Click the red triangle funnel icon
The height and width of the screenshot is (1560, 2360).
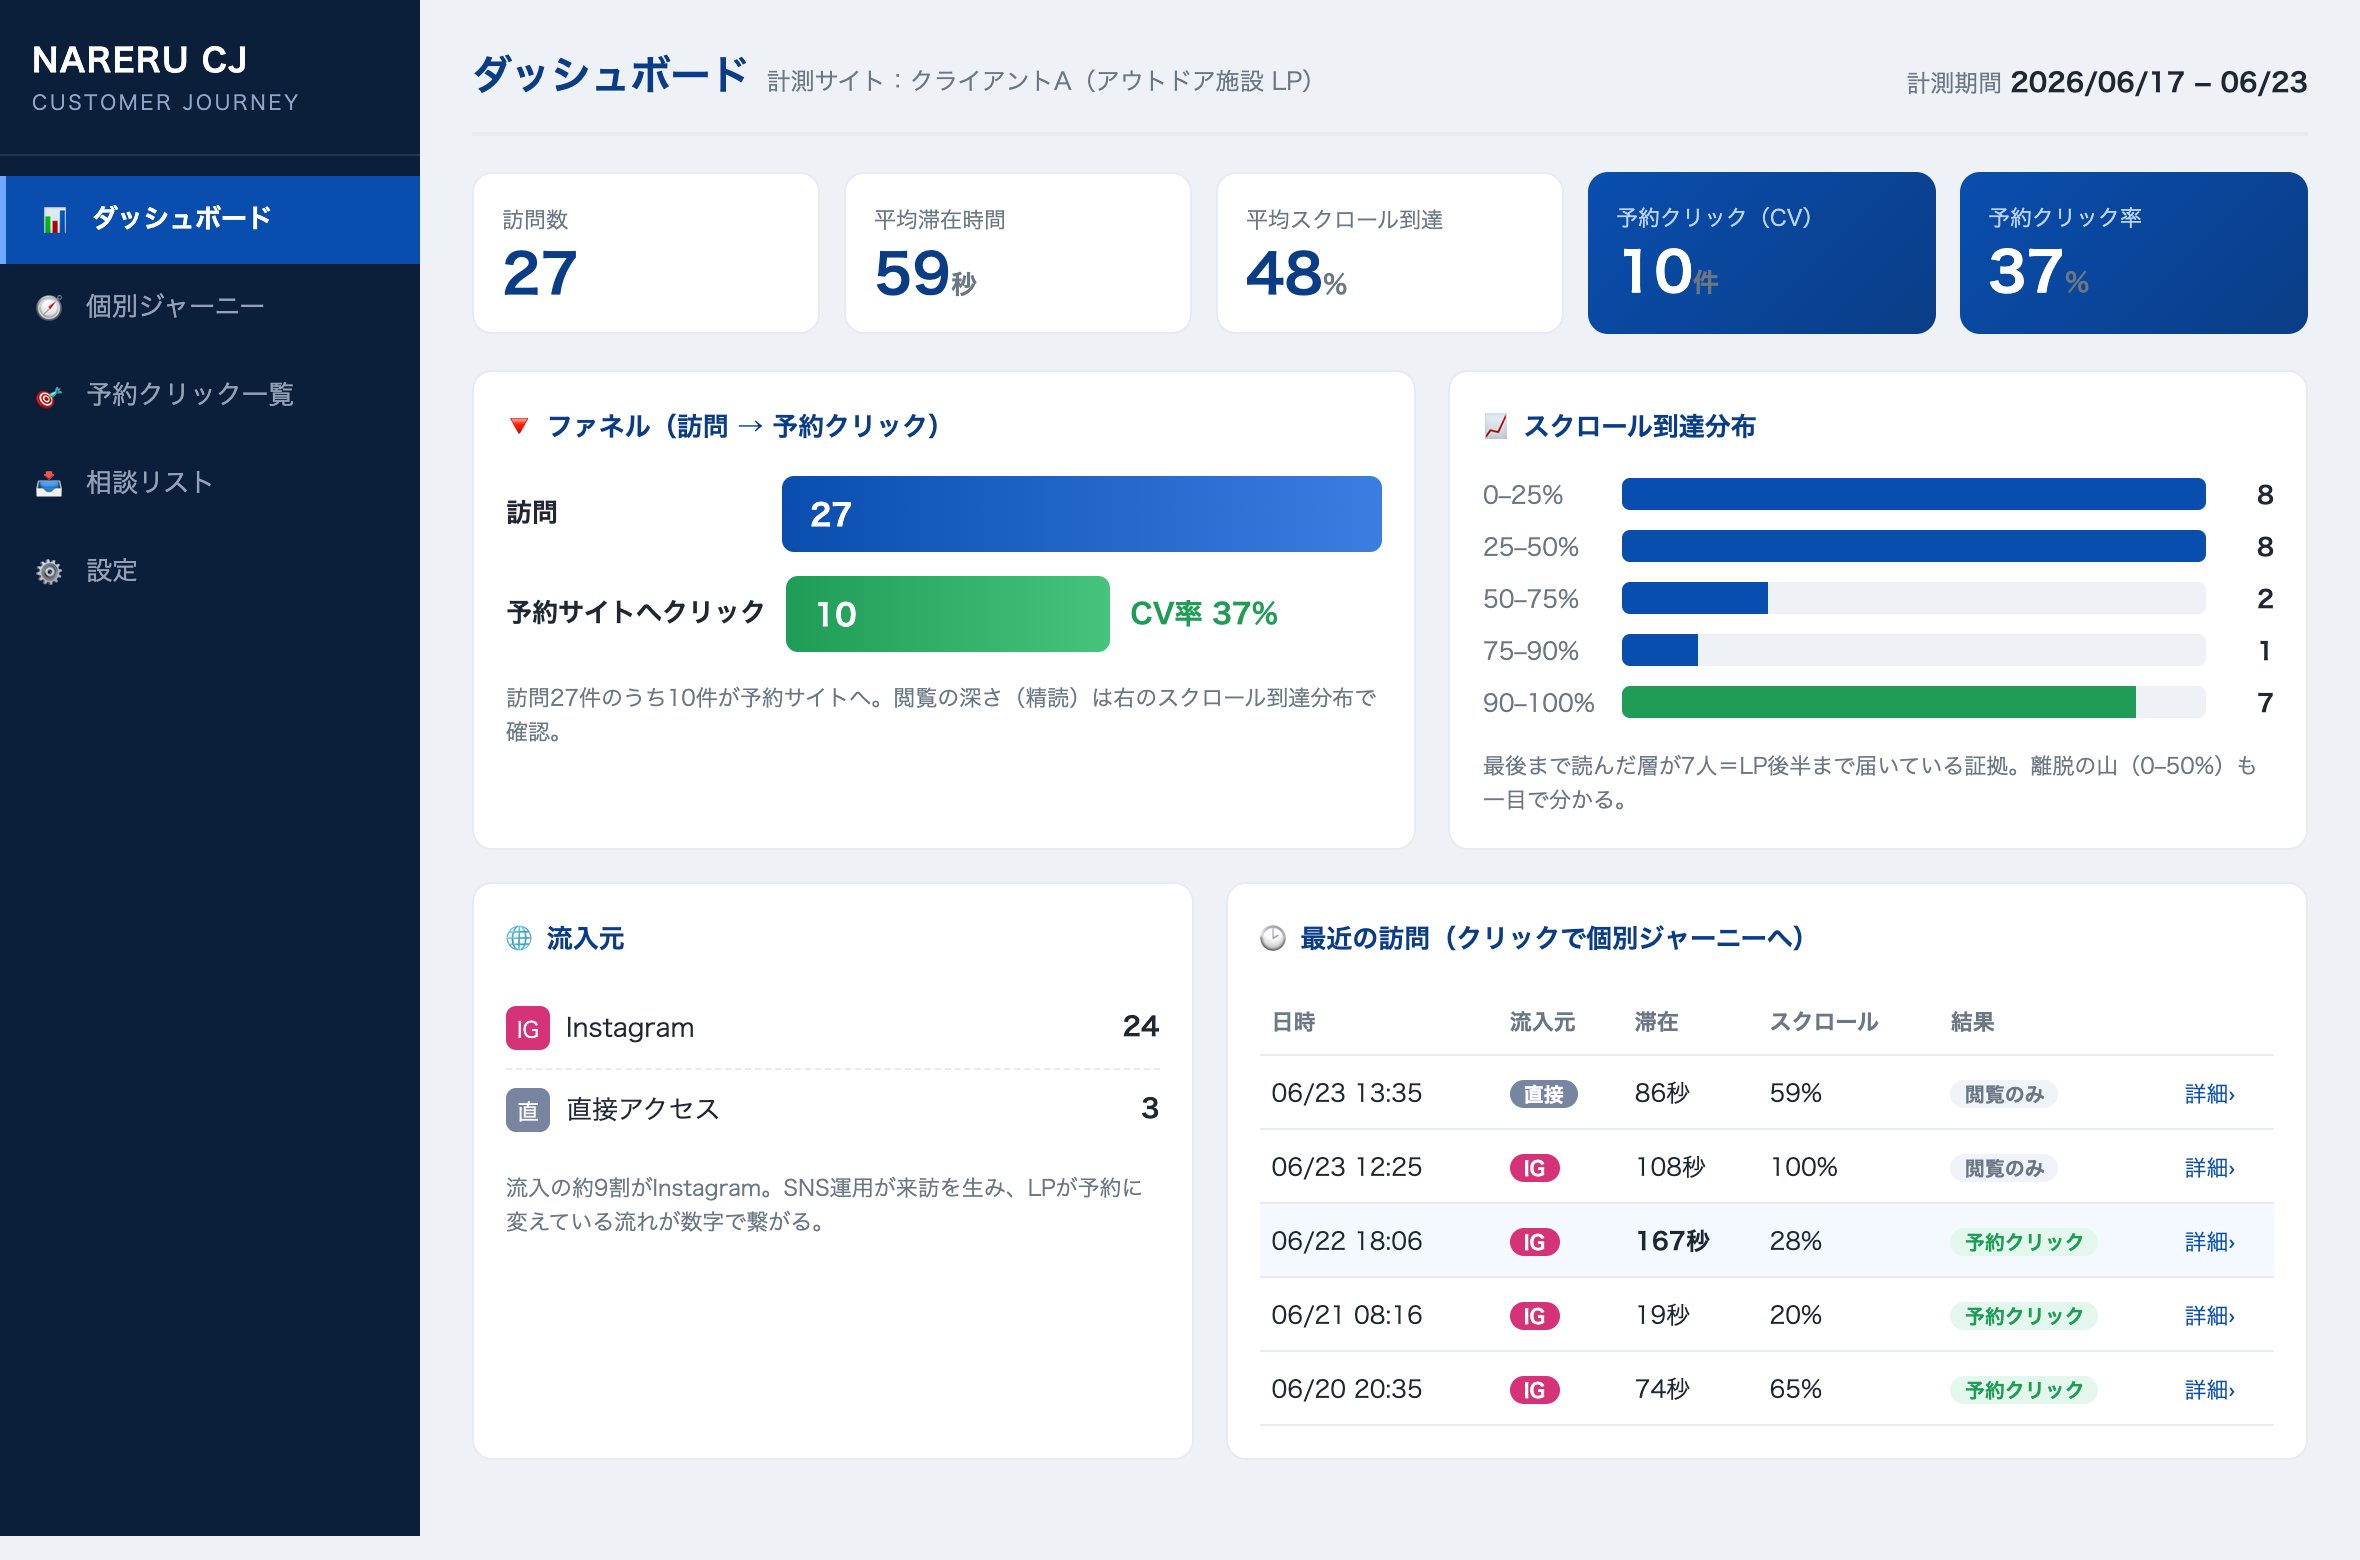coord(519,426)
